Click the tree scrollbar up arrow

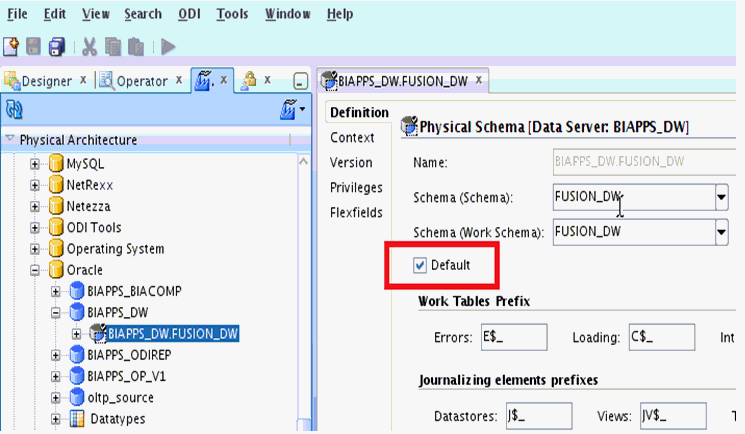pyautogui.click(x=304, y=162)
